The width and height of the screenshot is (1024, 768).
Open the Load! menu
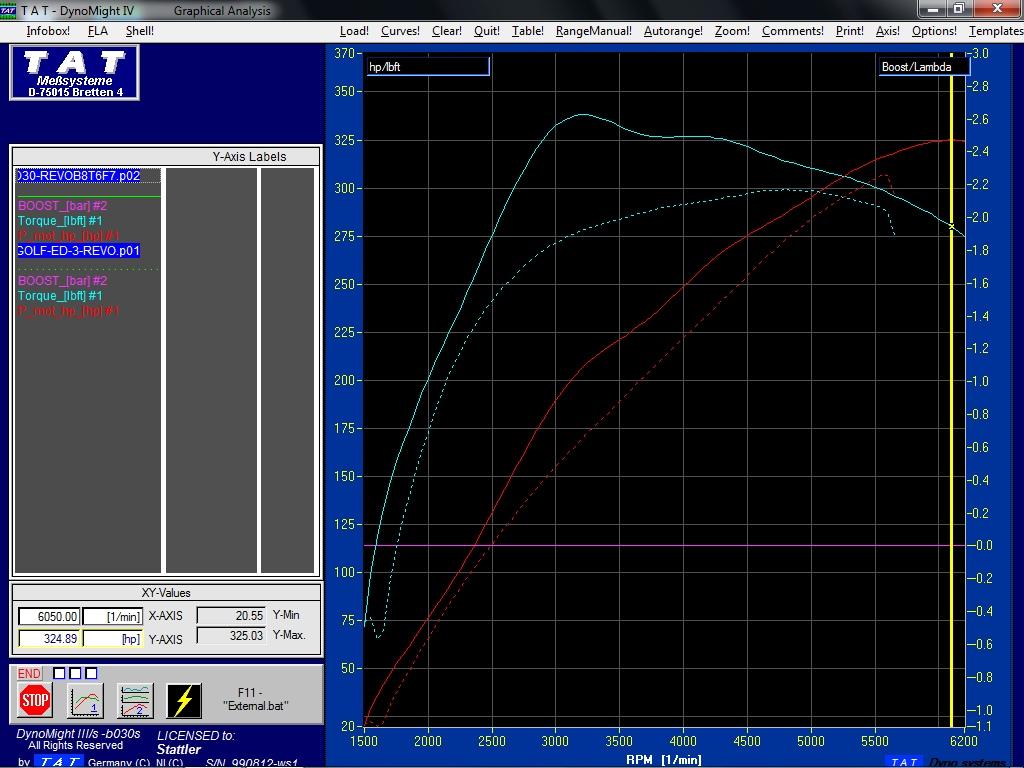click(354, 31)
